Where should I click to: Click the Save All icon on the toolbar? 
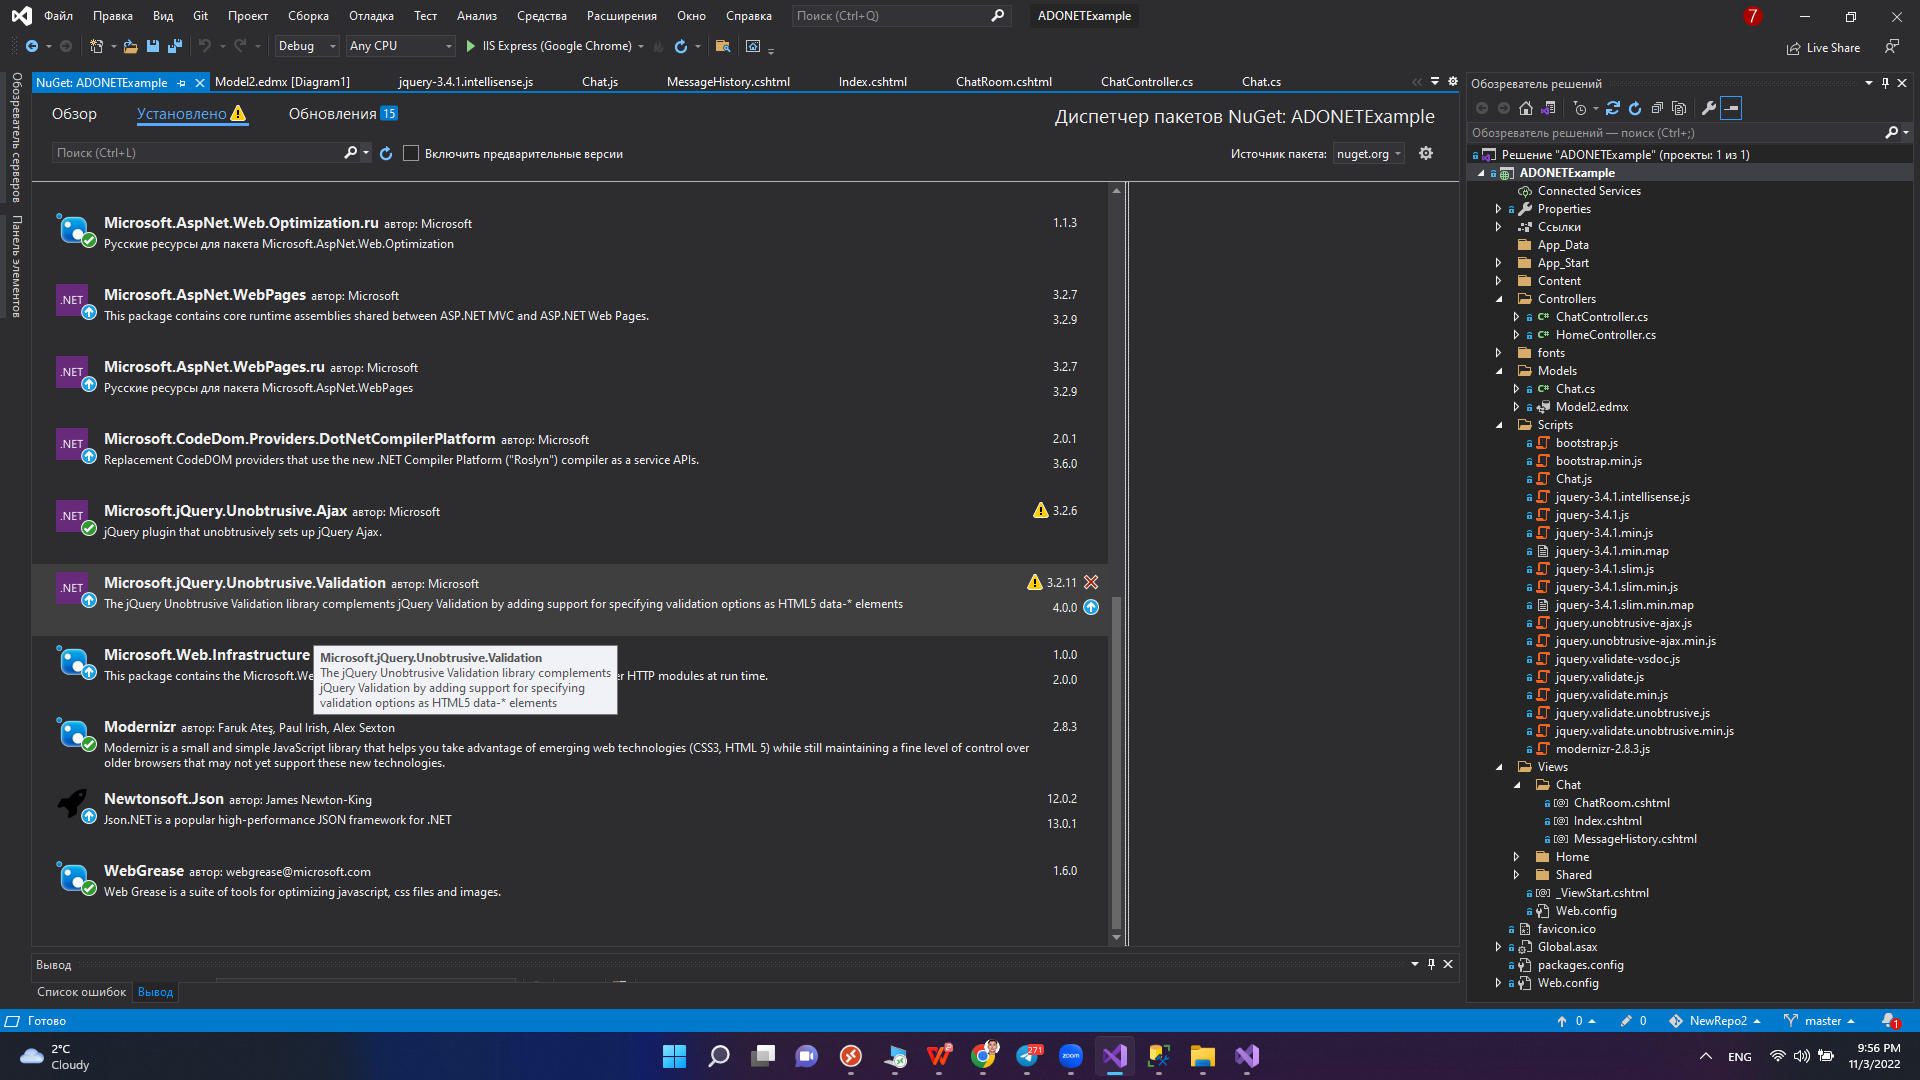point(174,46)
